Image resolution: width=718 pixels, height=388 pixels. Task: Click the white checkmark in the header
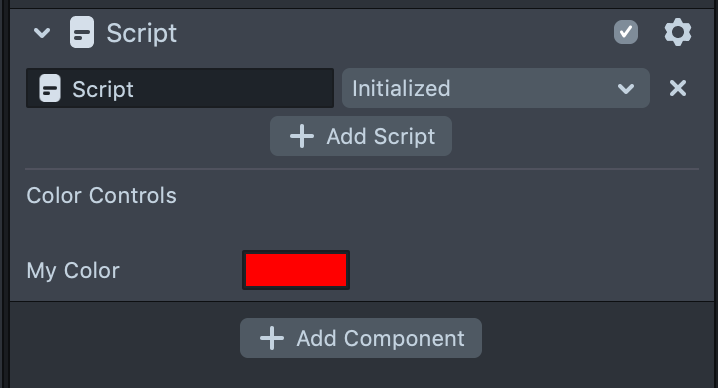pyautogui.click(x=626, y=32)
